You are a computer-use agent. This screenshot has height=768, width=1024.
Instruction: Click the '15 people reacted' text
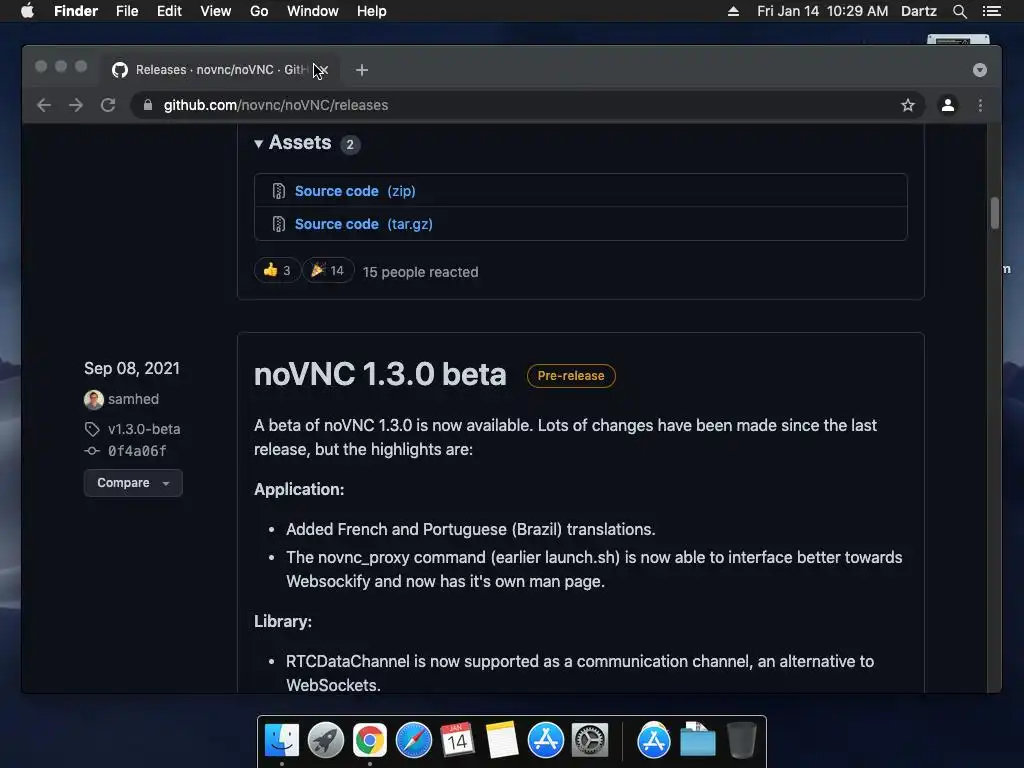pyautogui.click(x=421, y=272)
